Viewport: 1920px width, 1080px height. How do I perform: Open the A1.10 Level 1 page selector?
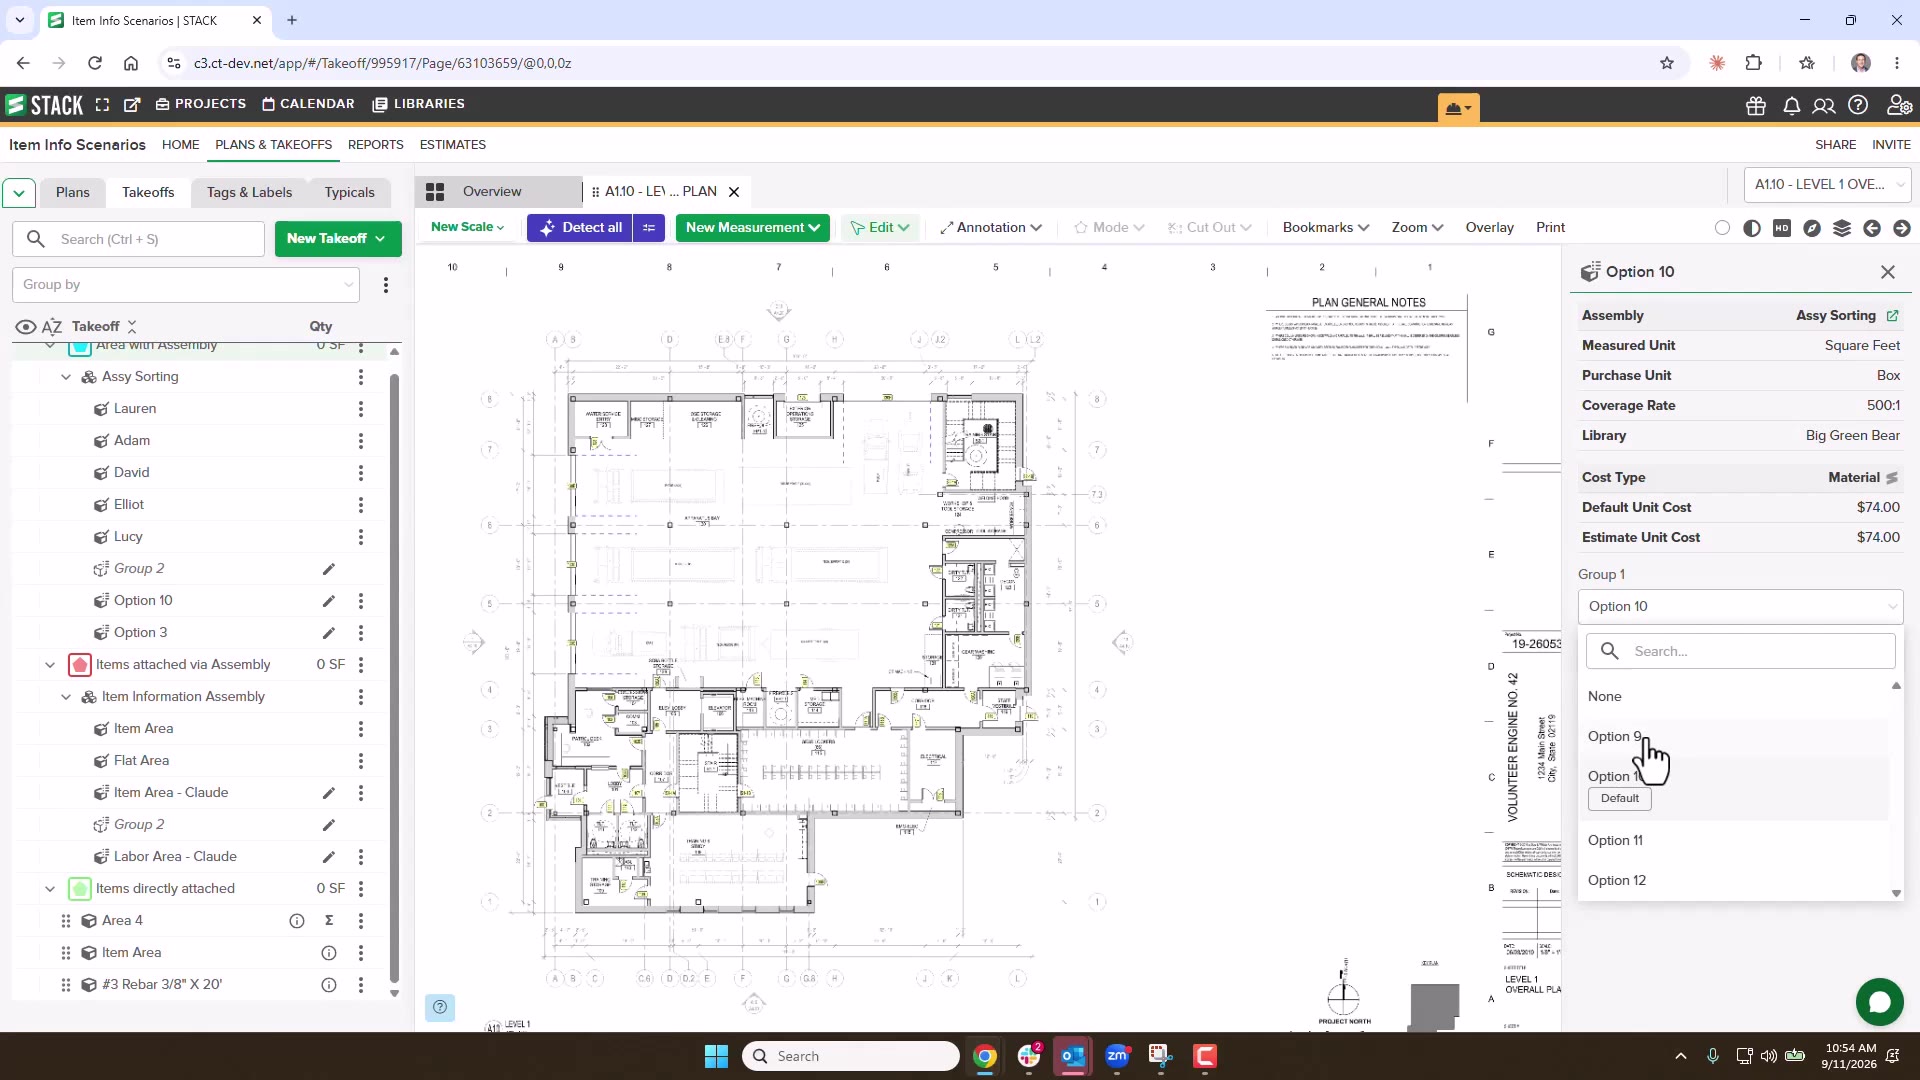click(1827, 185)
